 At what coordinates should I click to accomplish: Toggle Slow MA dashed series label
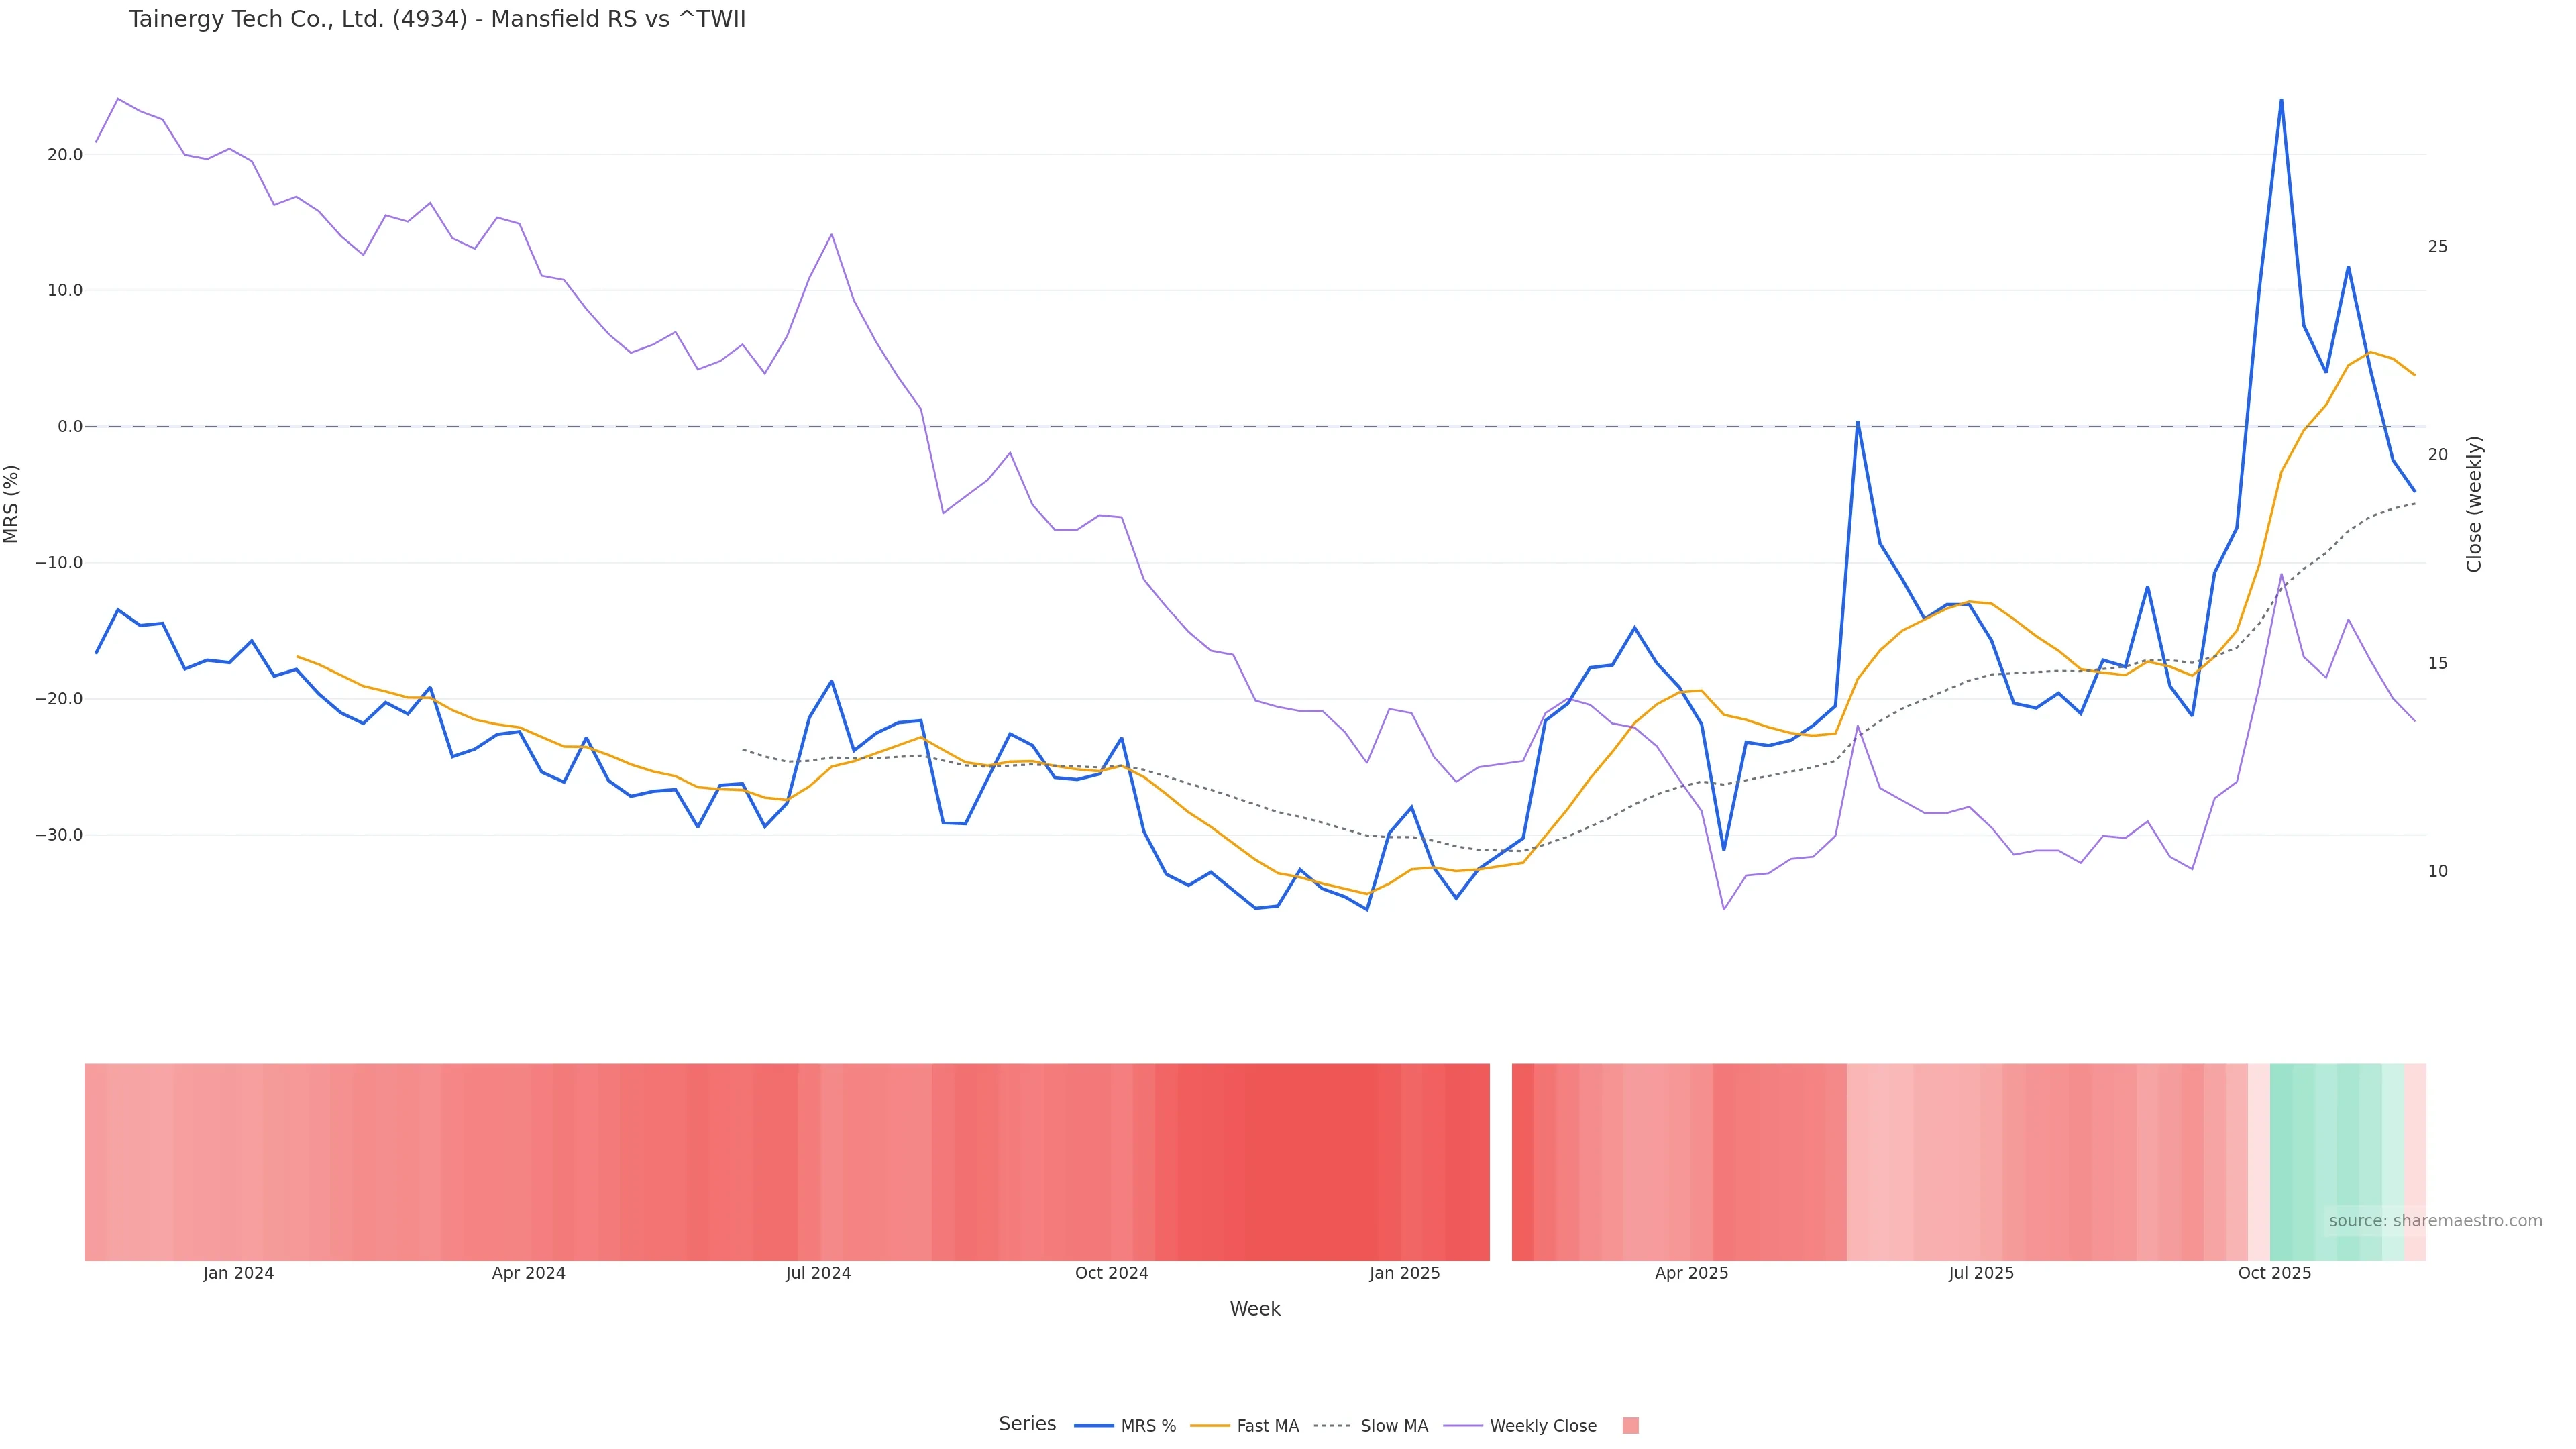(x=1393, y=1426)
